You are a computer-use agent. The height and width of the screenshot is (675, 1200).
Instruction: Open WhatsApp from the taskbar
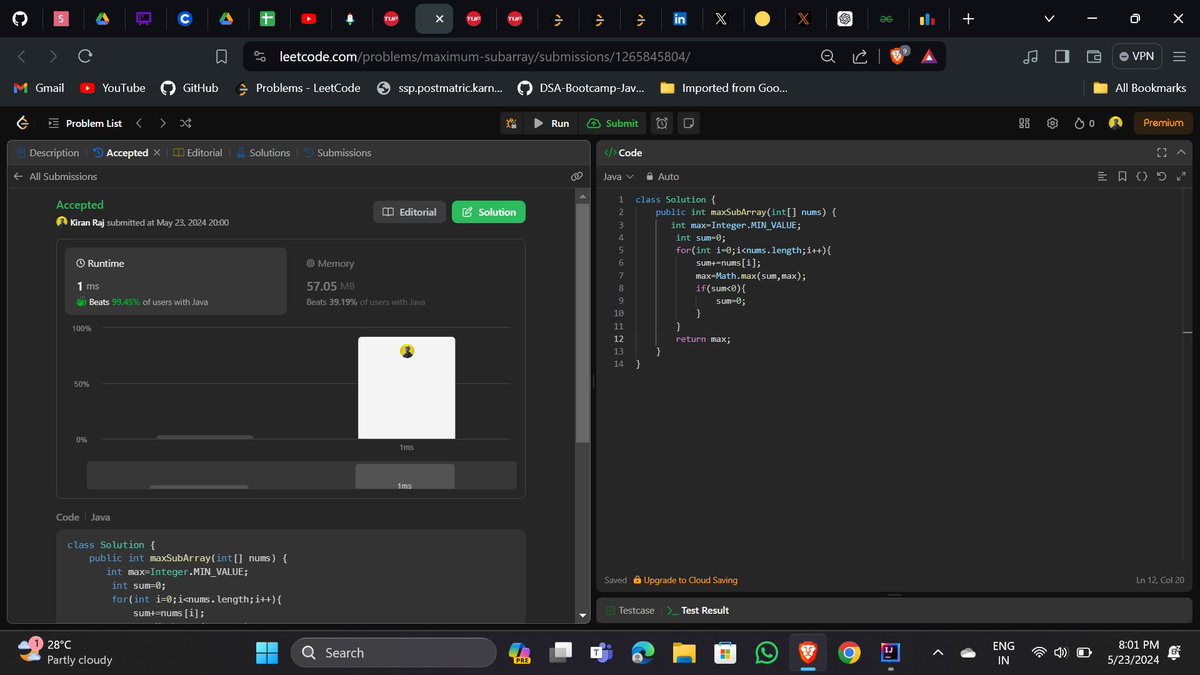pyautogui.click(x=765, y=653)
